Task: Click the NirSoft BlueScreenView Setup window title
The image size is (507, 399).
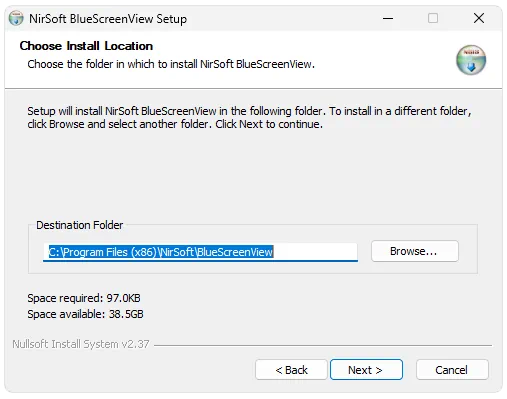Action: pos(108,19)
